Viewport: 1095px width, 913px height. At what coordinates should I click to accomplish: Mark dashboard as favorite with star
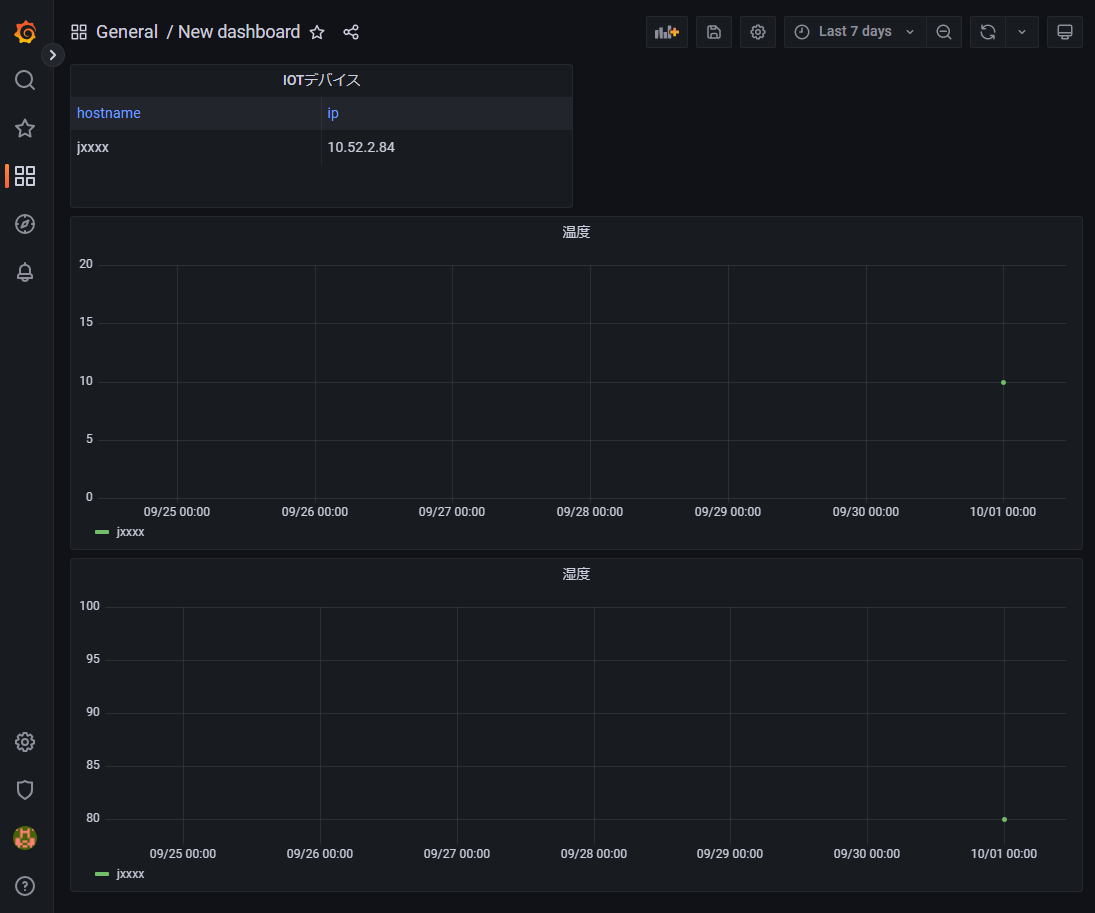coord(317,32)
